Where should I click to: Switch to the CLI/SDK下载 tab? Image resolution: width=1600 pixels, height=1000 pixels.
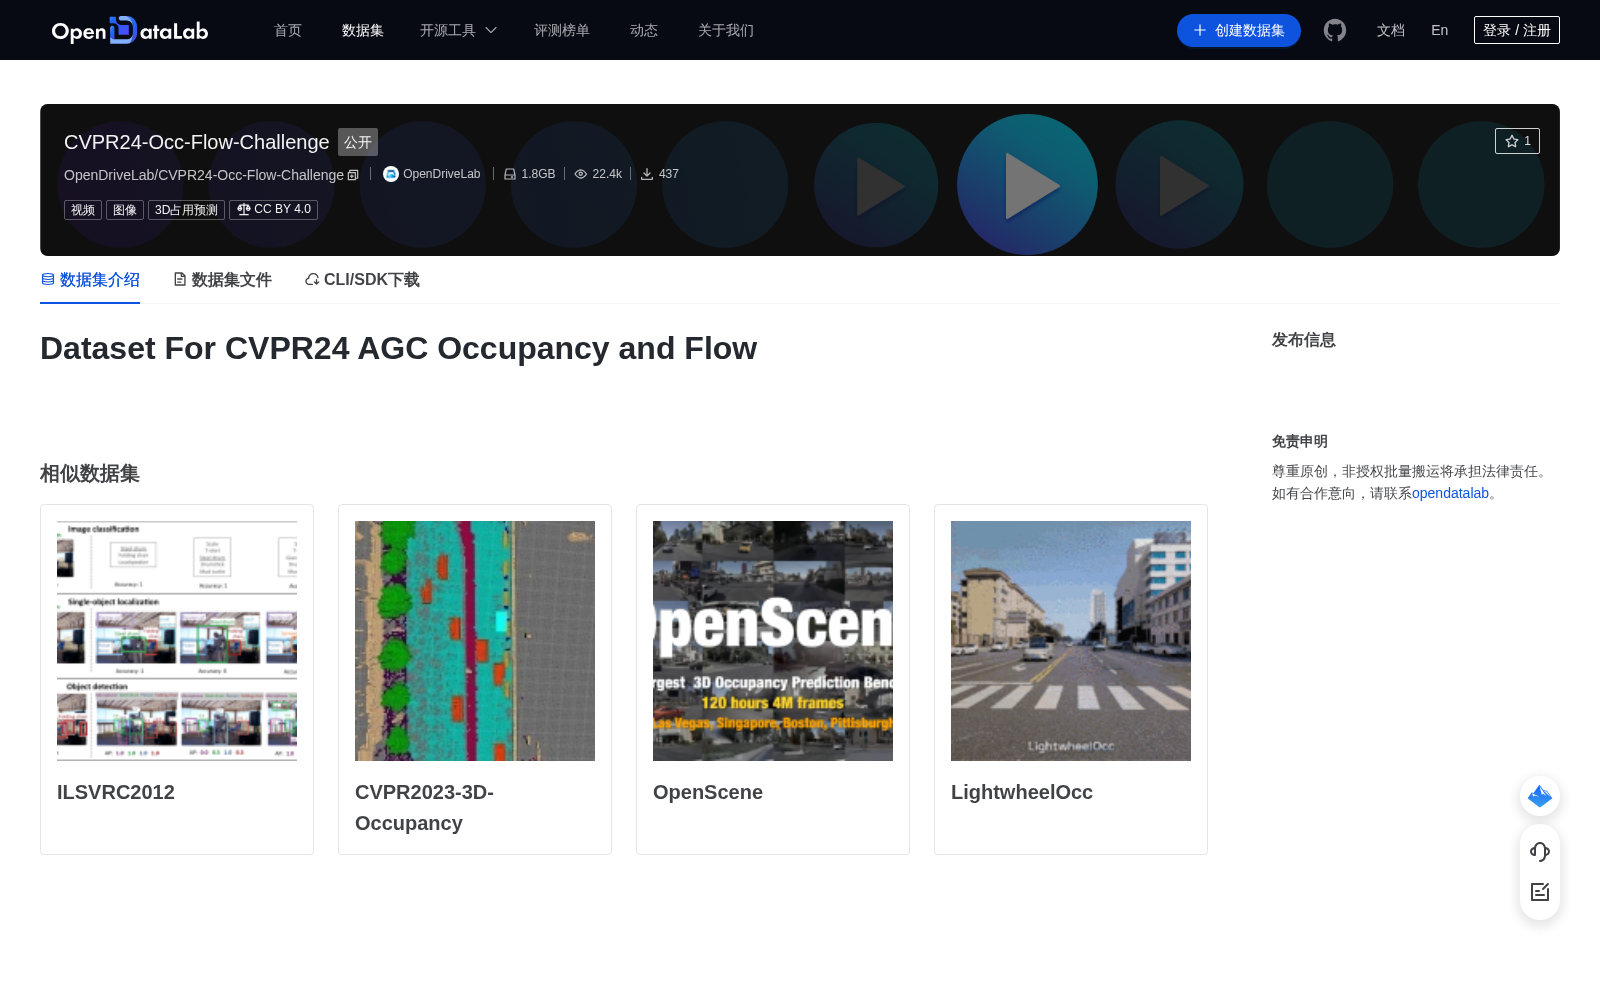pos(362,280)
